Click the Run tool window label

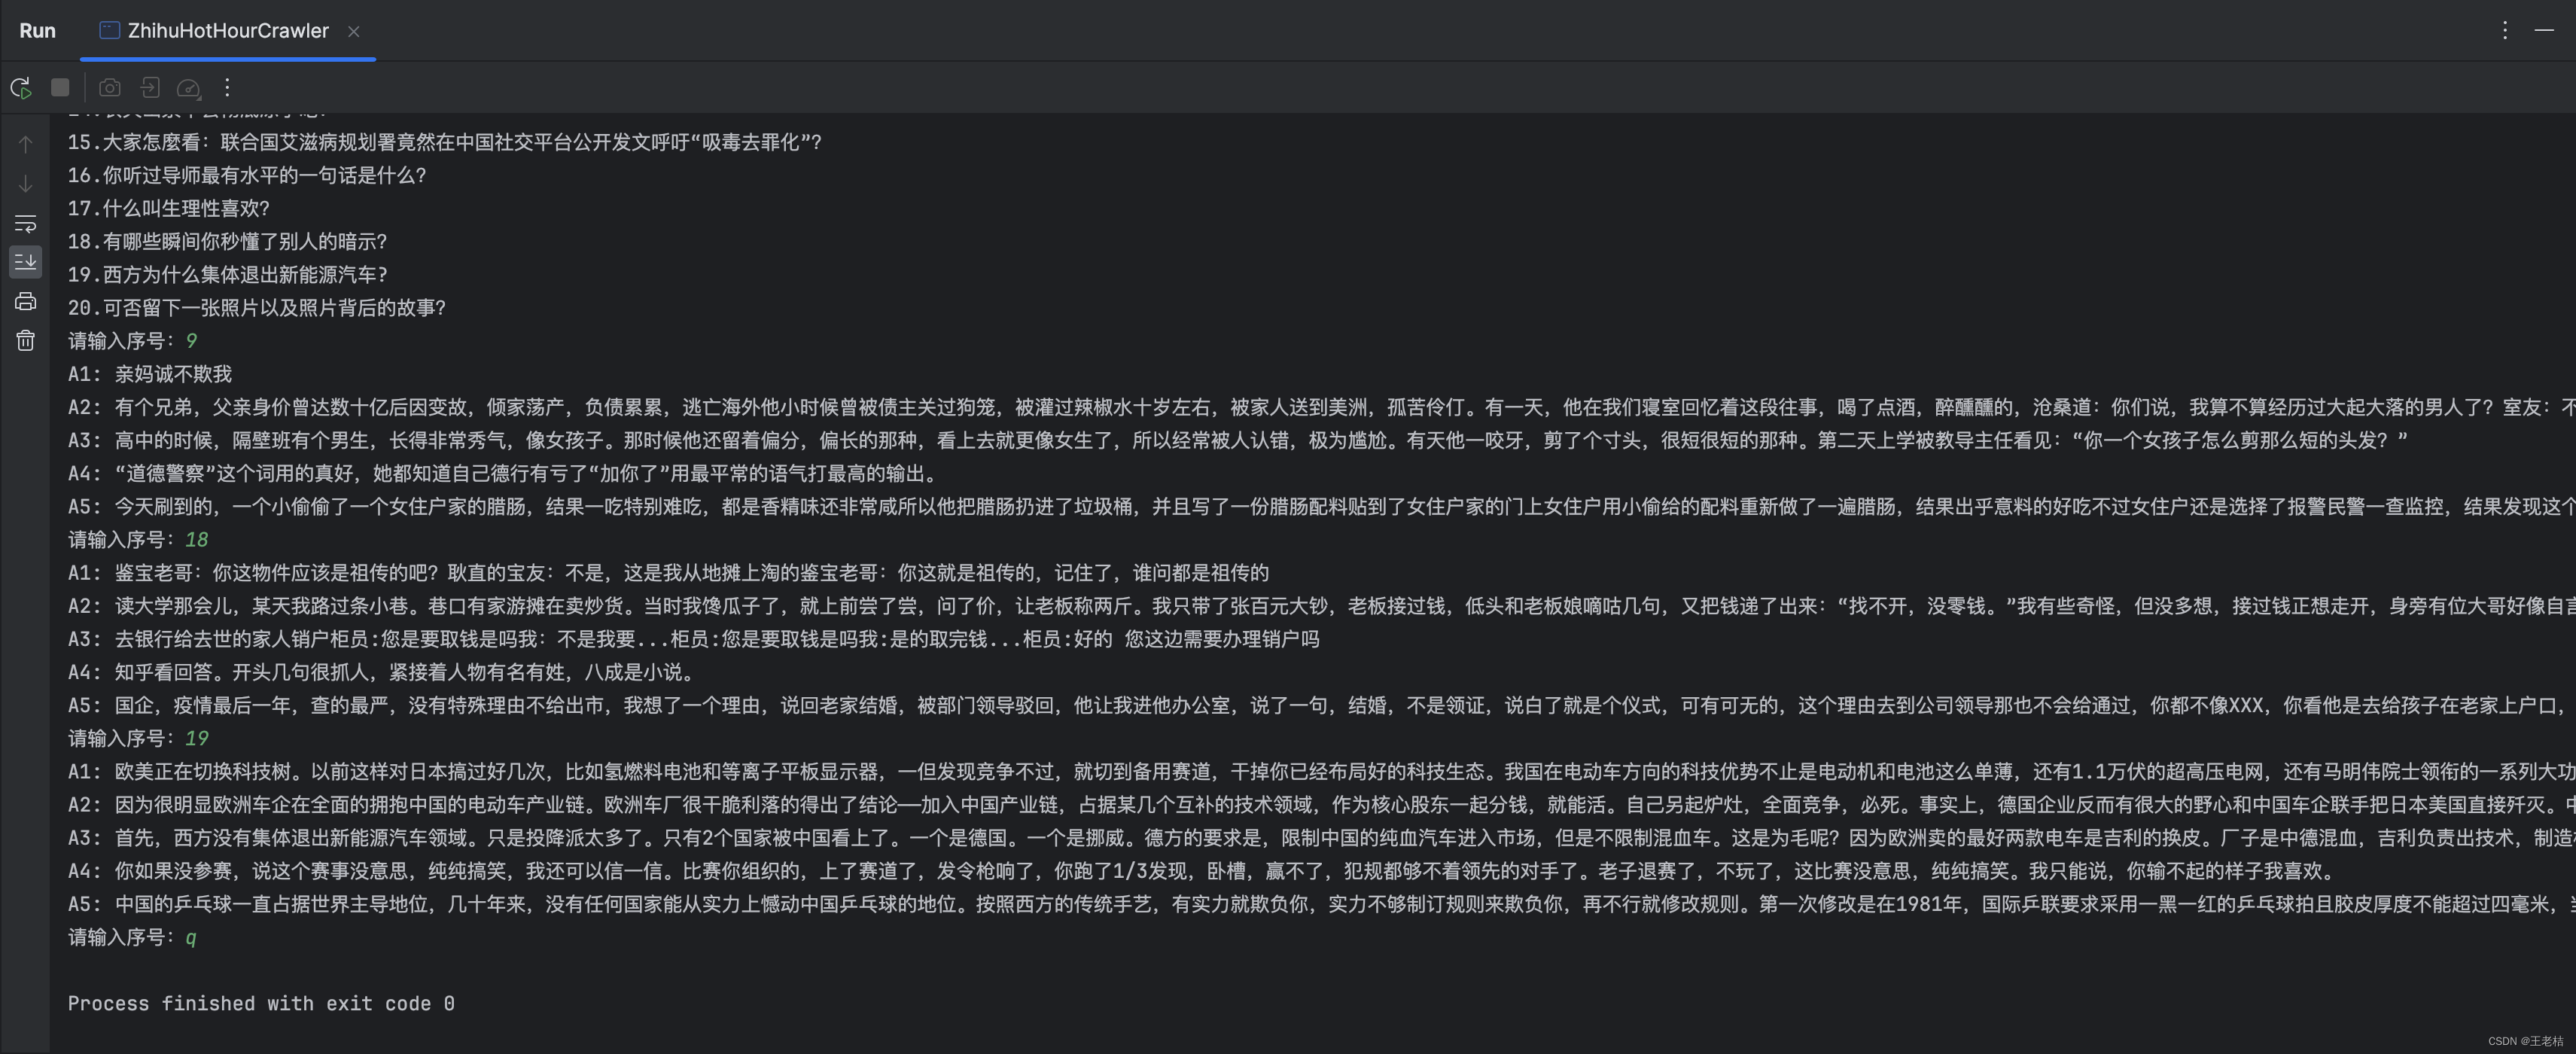[37, 31]
